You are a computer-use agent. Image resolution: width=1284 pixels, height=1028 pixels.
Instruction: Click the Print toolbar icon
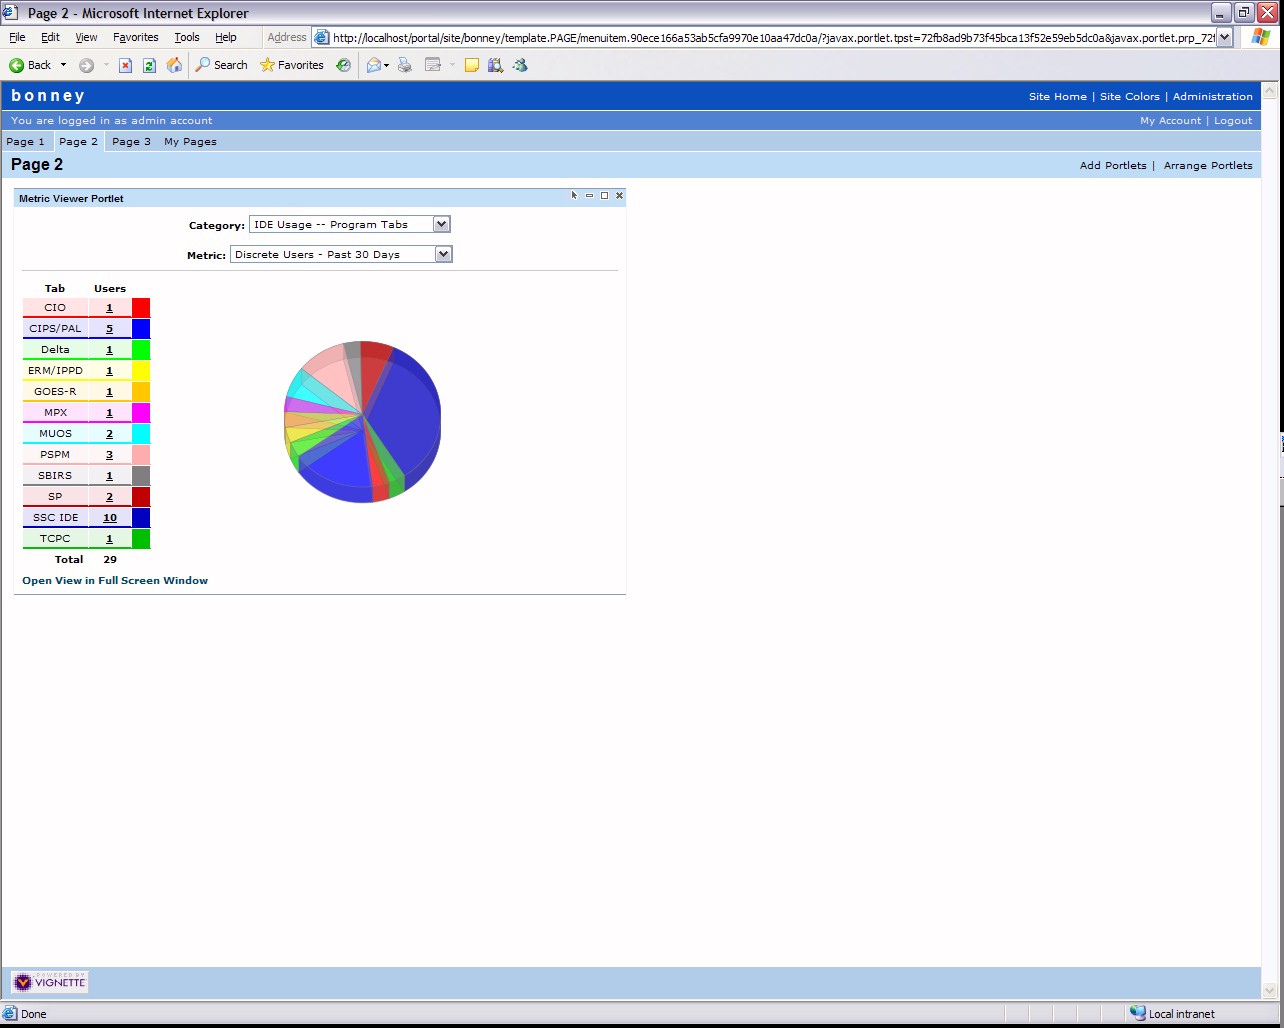click(405, 65)
